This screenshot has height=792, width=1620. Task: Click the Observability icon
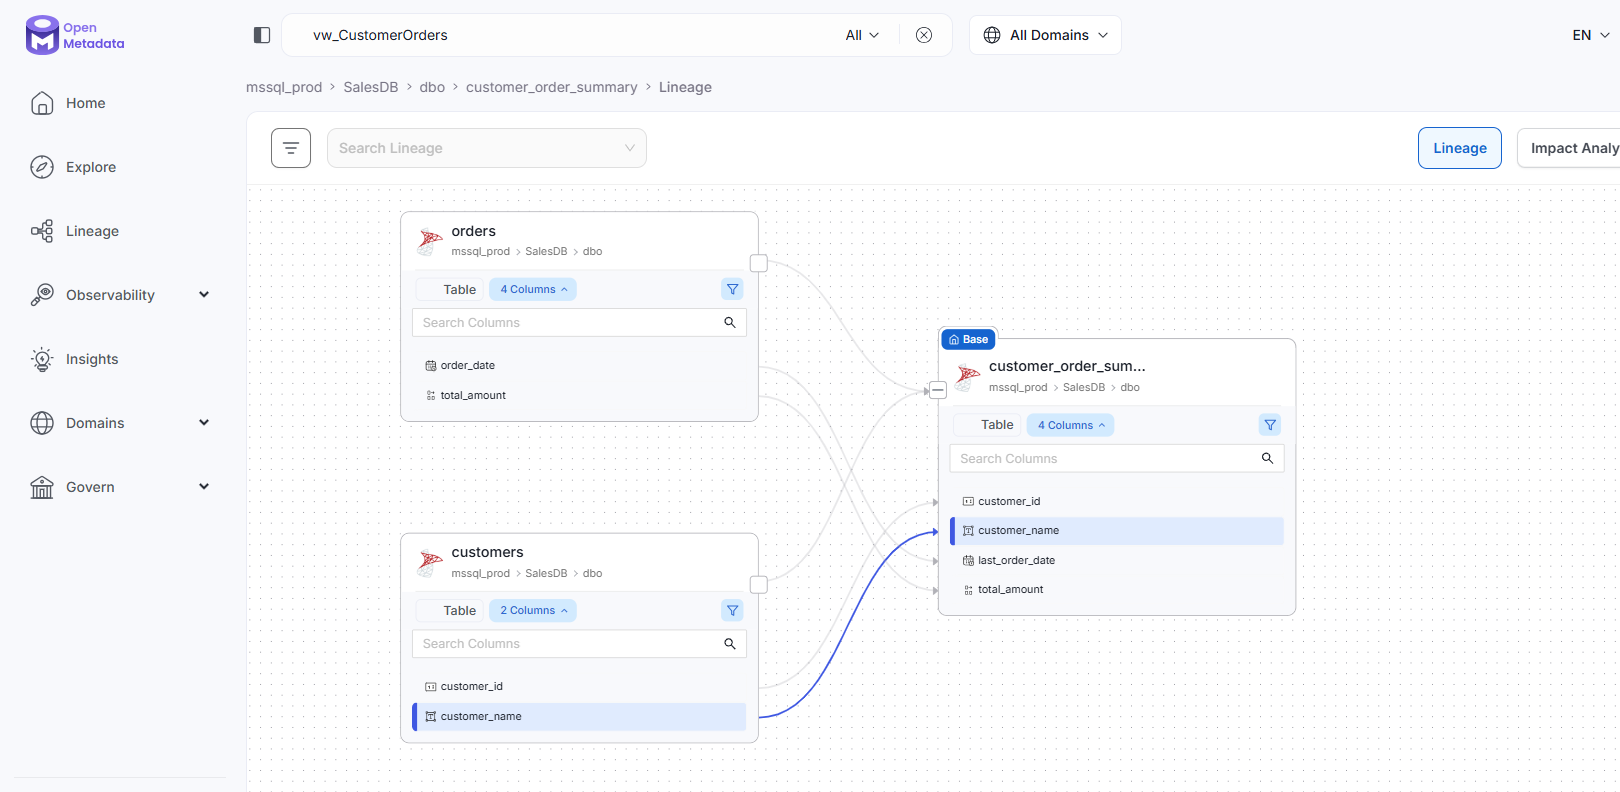[x=42, y=295]
